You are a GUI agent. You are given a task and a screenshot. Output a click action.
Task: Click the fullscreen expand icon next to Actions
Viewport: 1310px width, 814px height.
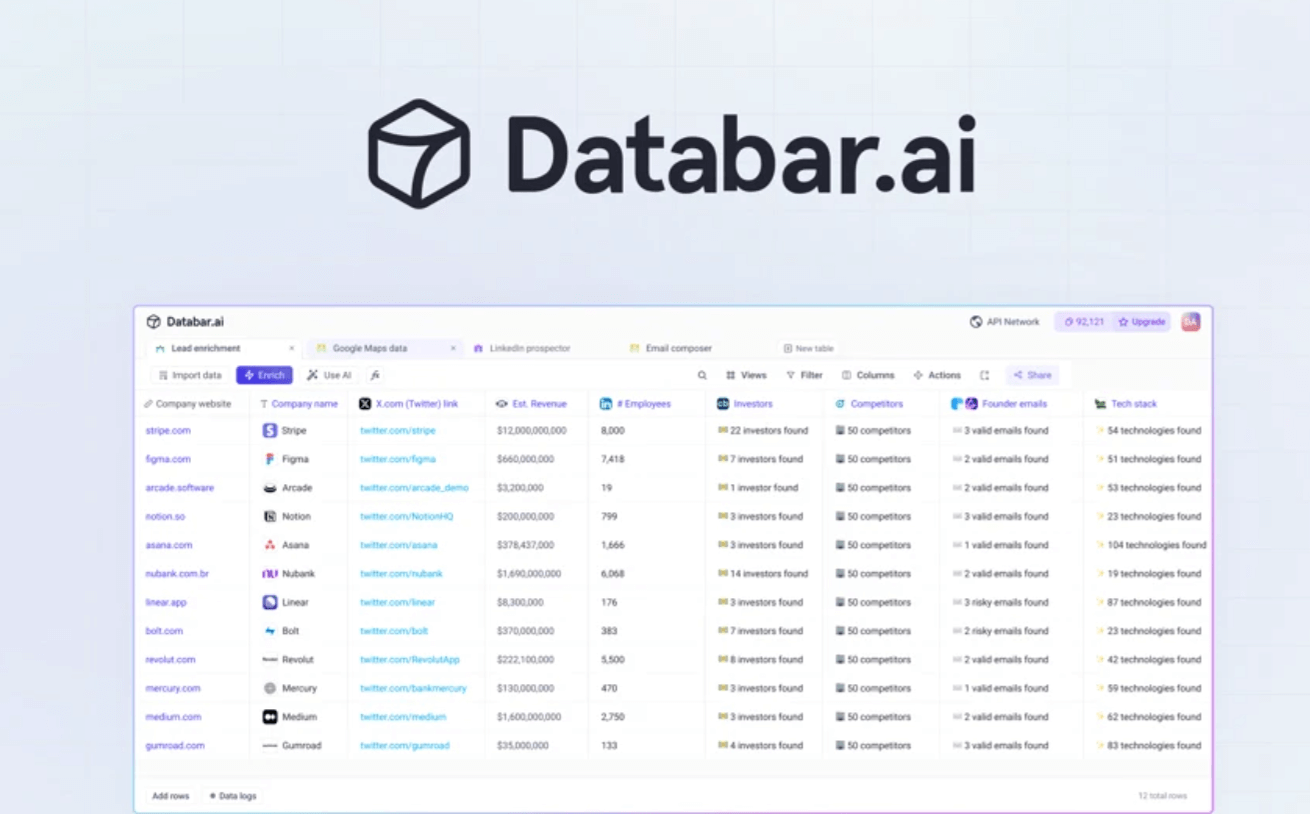click(x=984, y=375)
